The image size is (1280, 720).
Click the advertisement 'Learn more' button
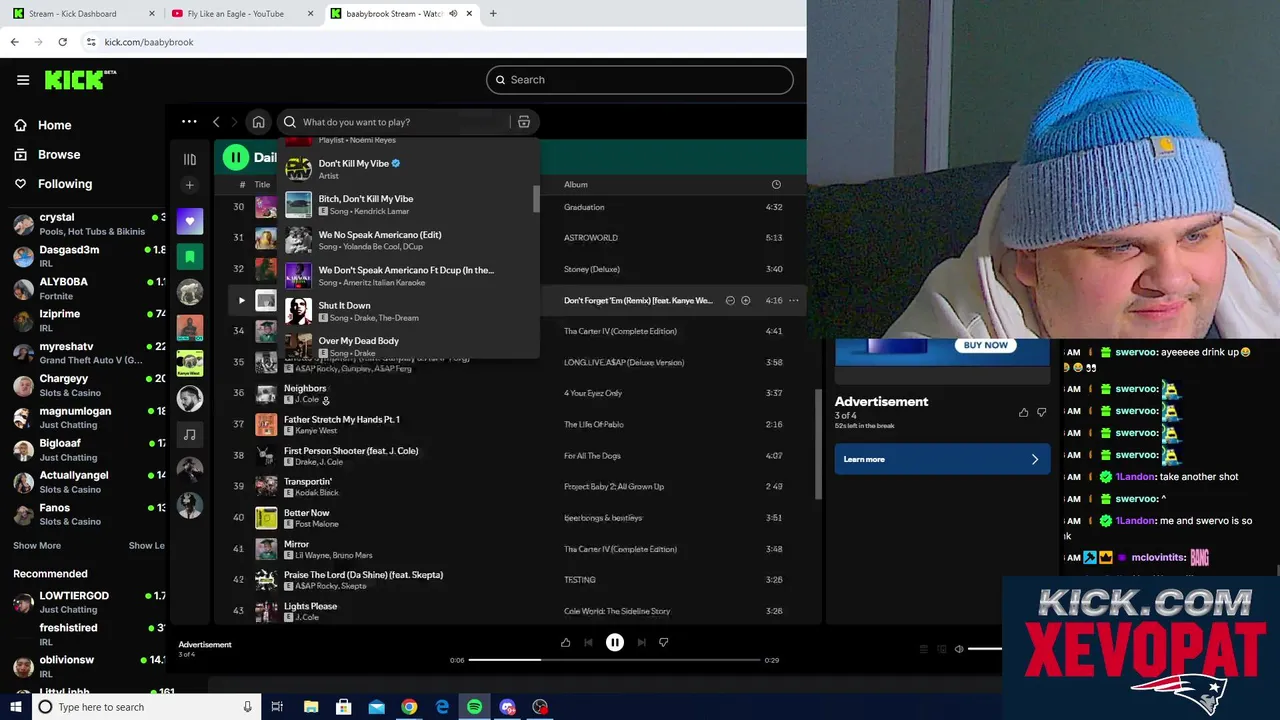[x=942, y=459]
